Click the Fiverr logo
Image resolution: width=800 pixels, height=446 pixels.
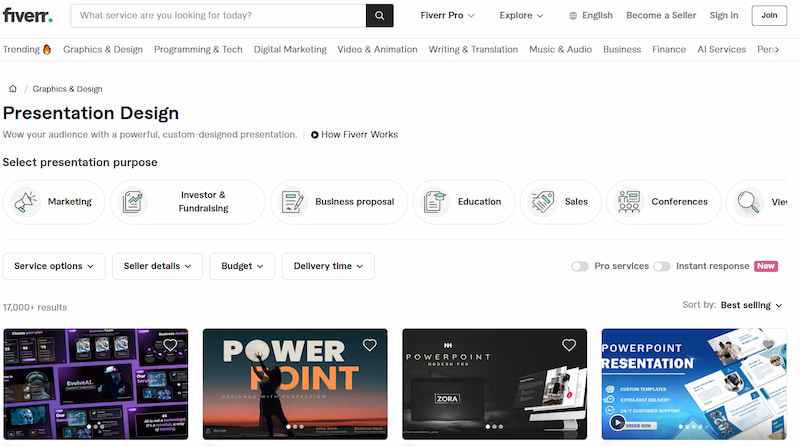(x=28, y=15)
